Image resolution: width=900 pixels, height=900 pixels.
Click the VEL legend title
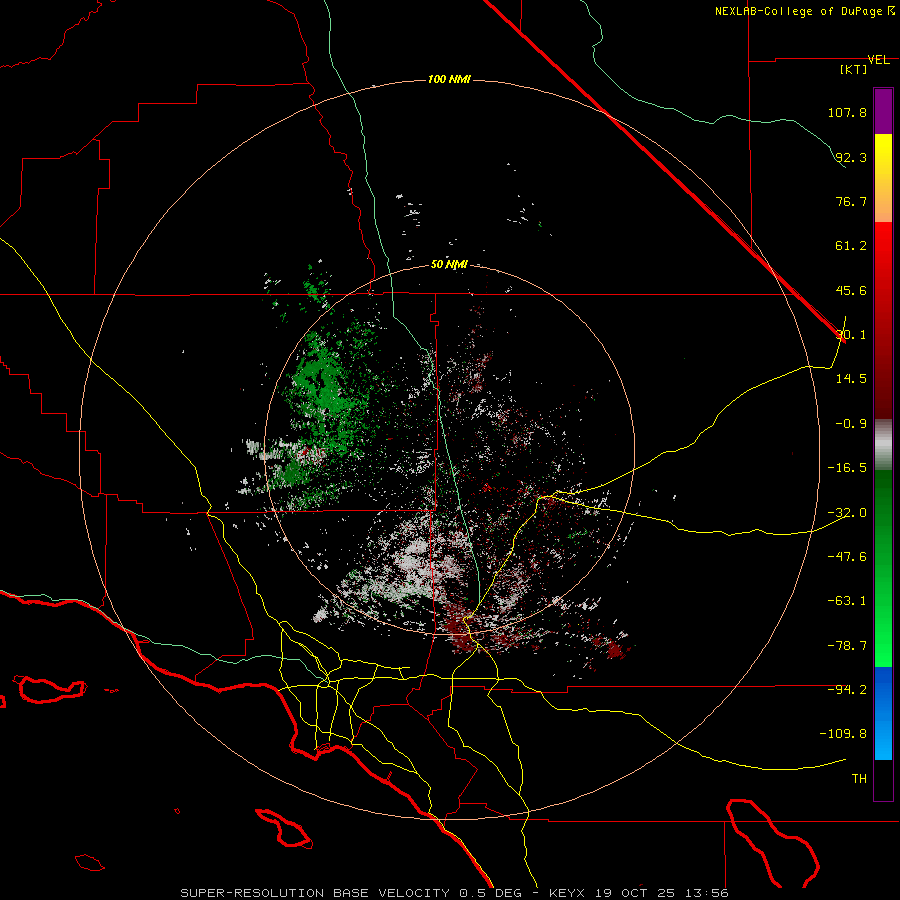878,60
